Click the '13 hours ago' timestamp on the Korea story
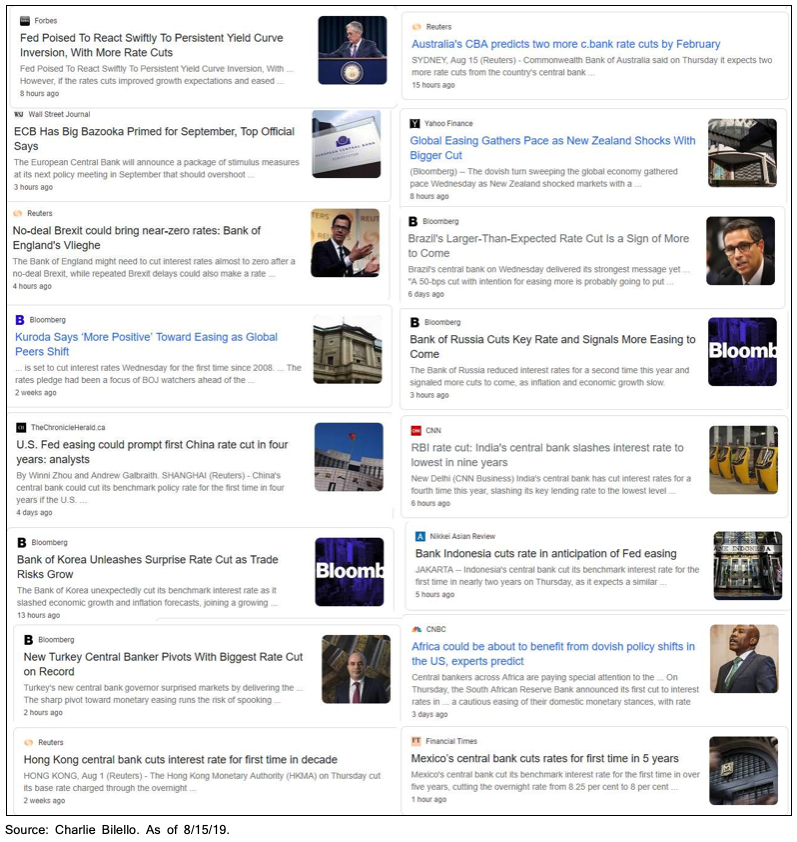The image size is (797, 842). [x=38, y=615]
